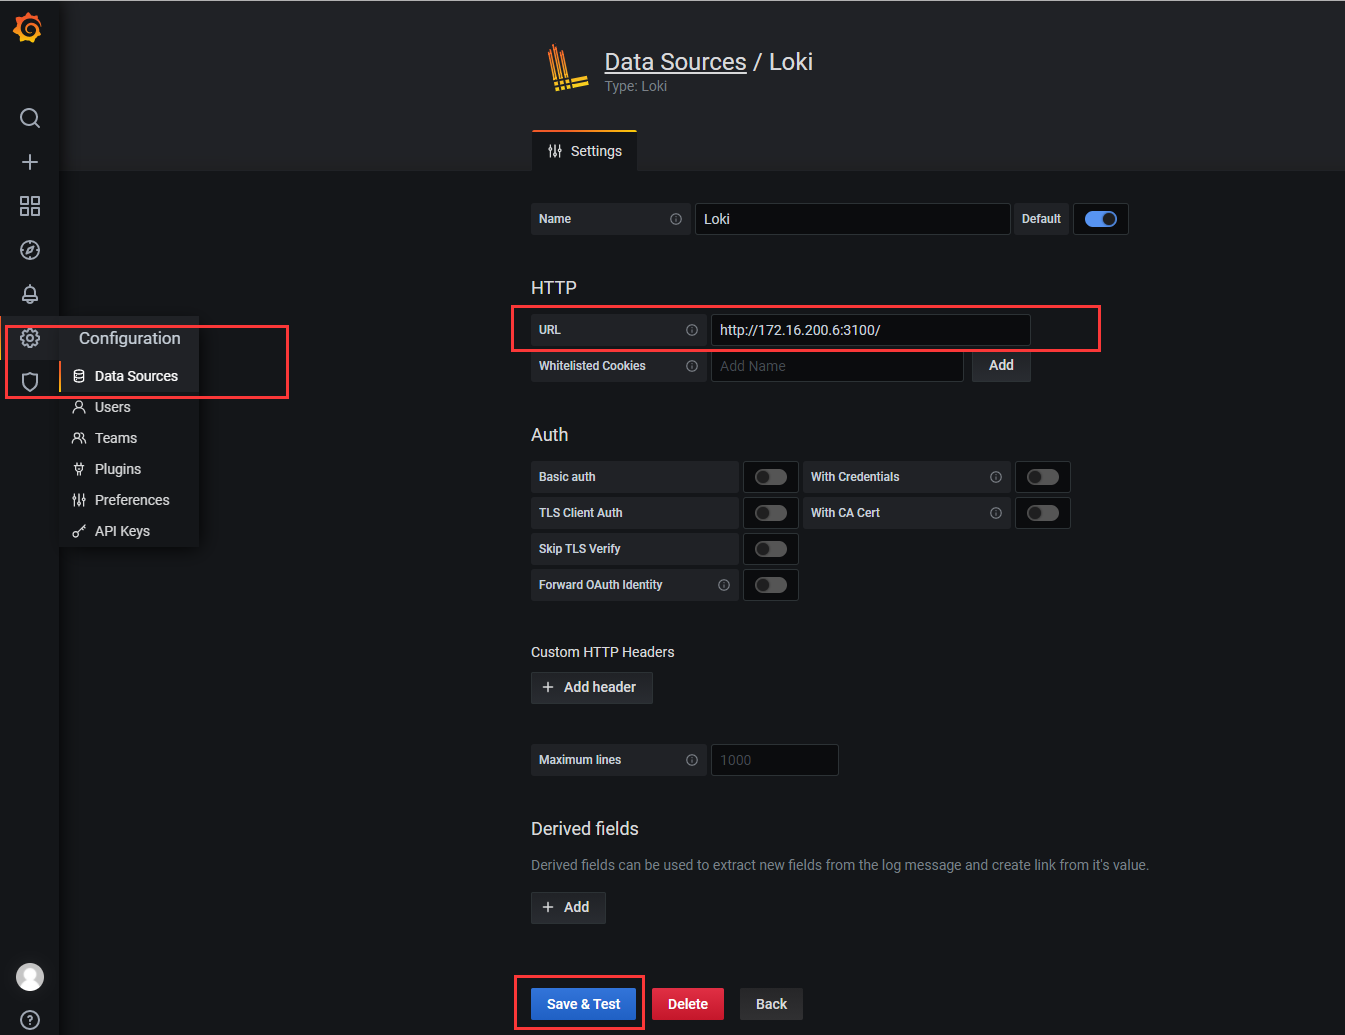Click the Loki data source logo
The height and width of the screenshot is (1035, 1345).
click(567, 69)
